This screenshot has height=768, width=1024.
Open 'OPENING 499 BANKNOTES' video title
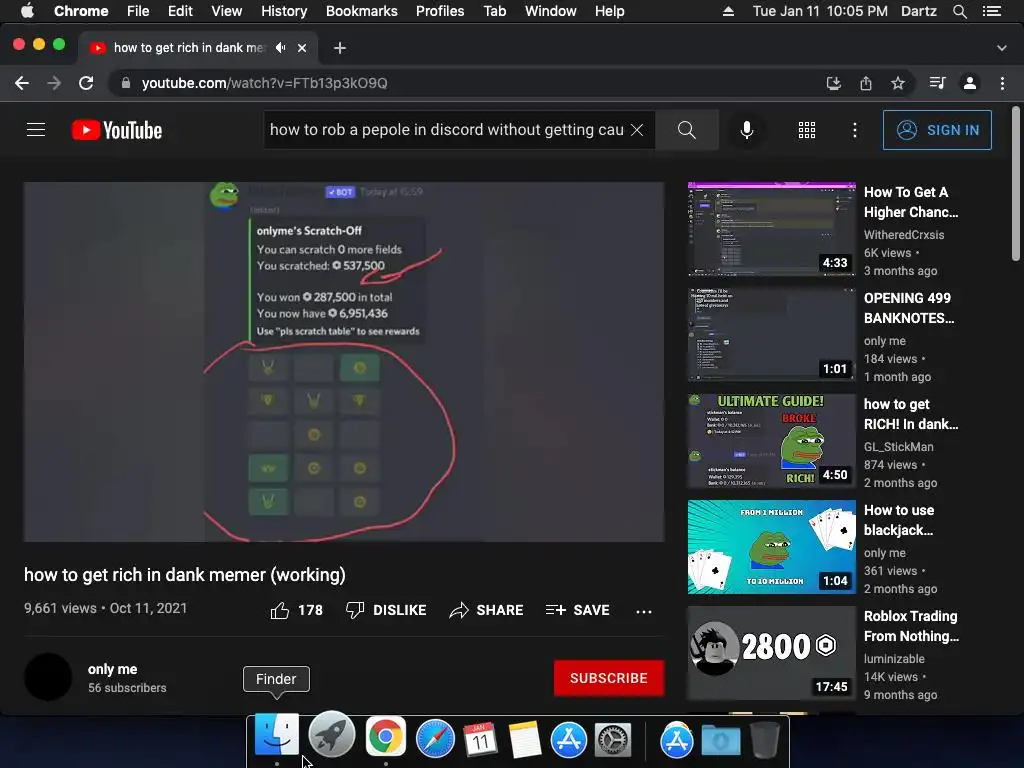pyautogui.click(x=909, y=308)
